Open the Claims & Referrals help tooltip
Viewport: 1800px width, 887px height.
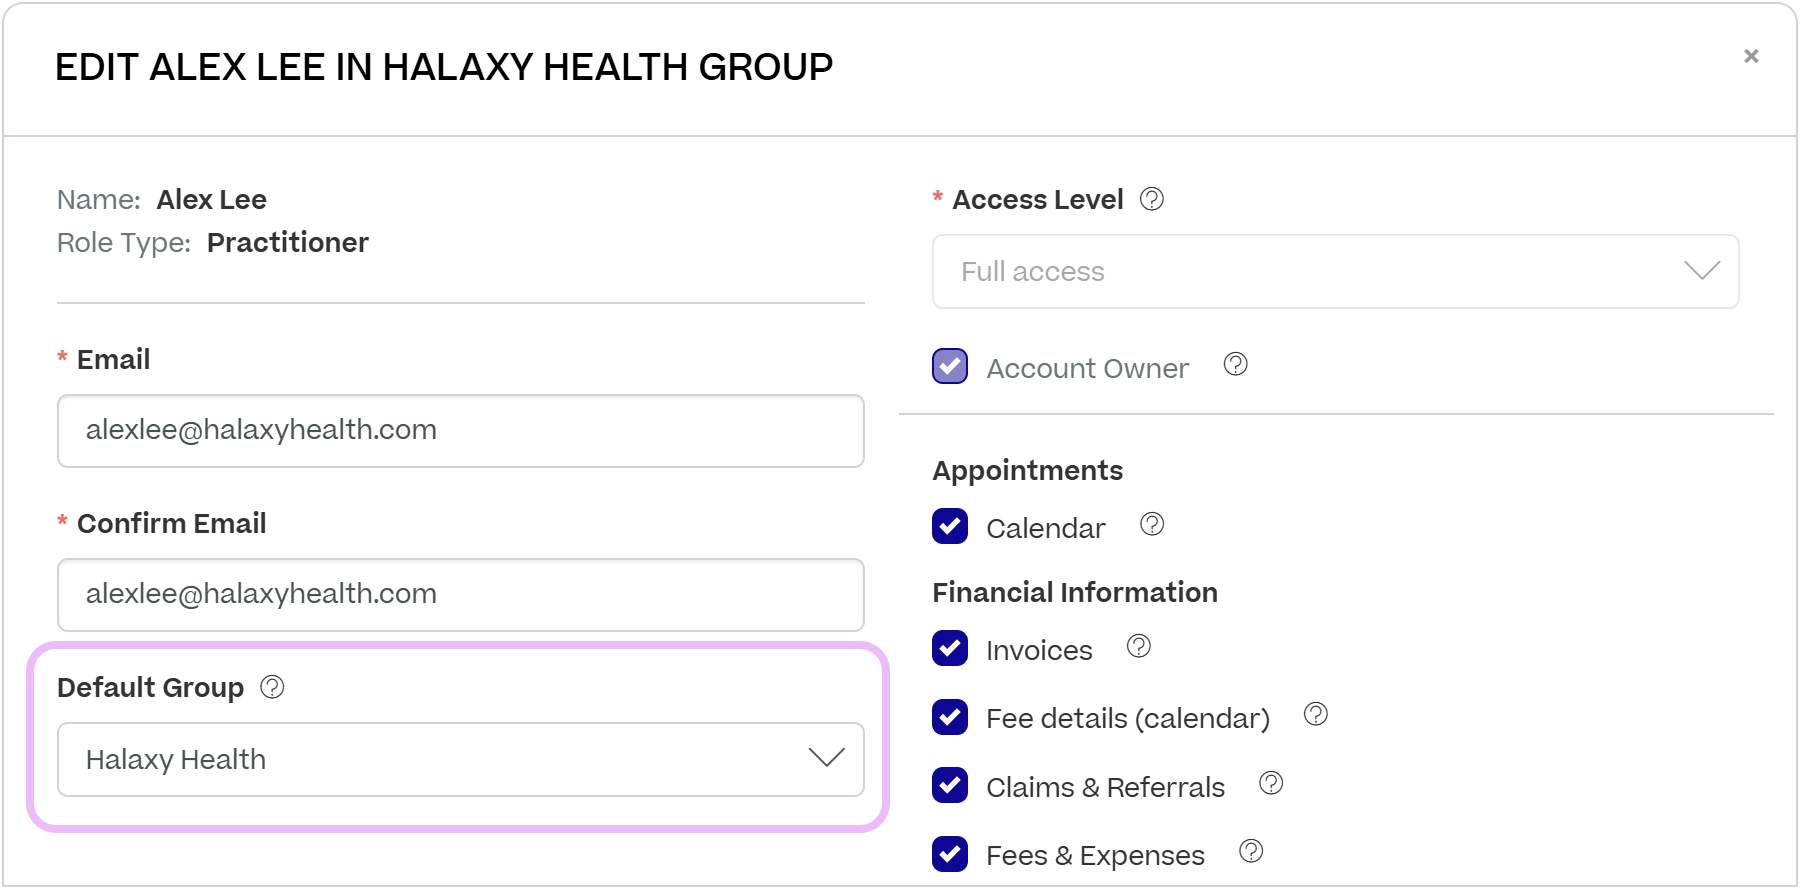tap(1271, 784)
